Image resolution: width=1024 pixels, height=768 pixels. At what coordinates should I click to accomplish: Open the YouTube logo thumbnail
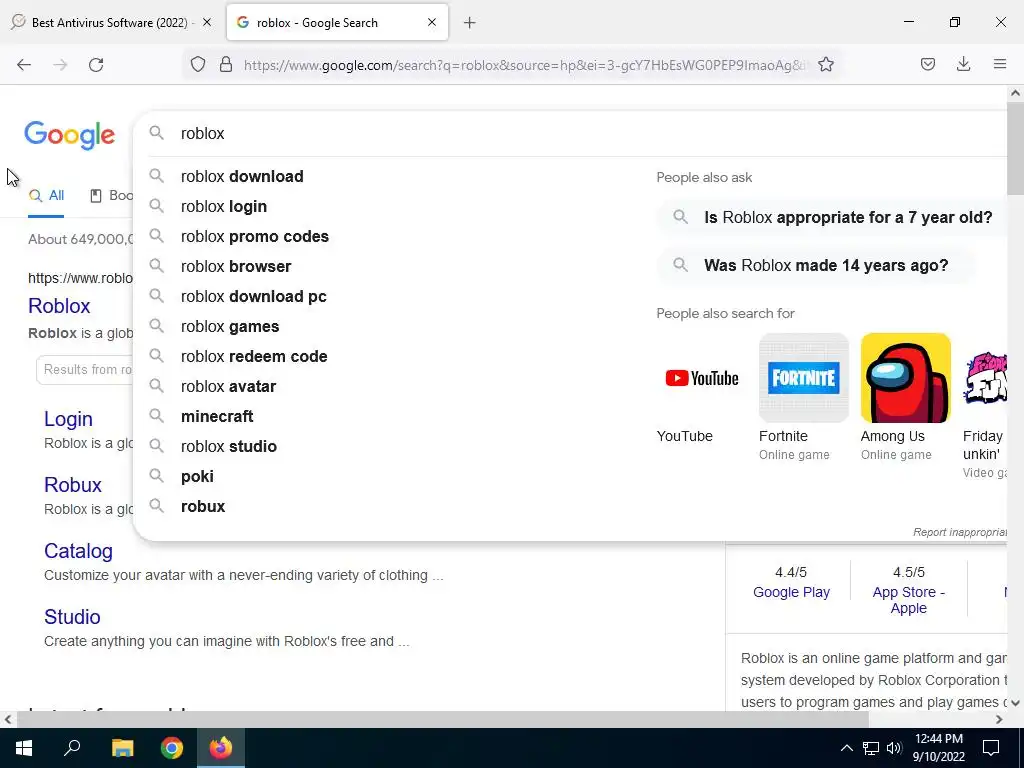tap(701, 378)
